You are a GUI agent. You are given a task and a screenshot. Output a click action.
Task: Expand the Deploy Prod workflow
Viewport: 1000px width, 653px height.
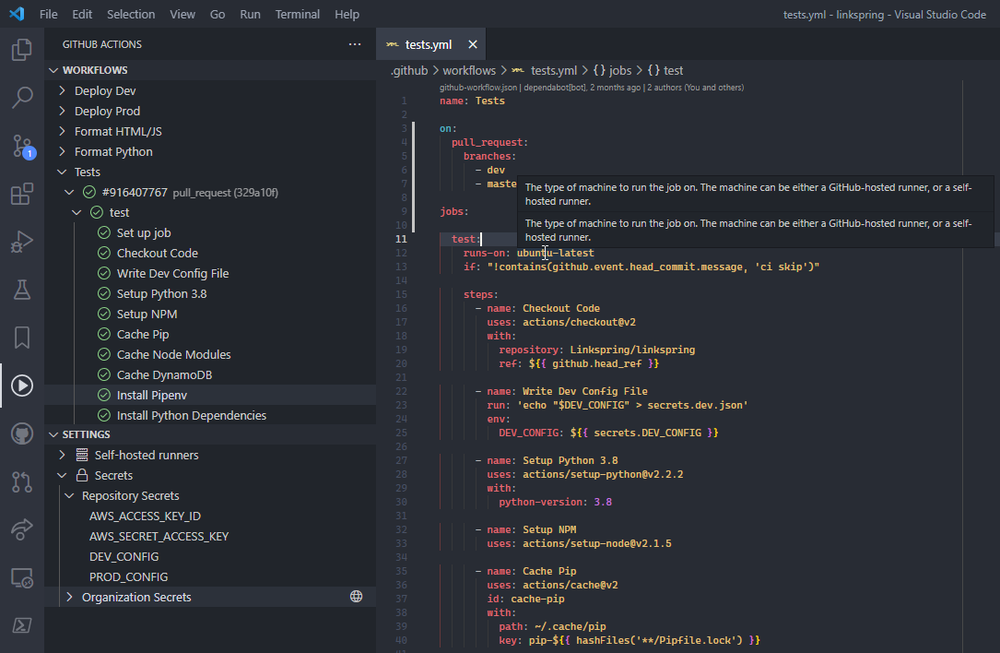click(62, 111)
